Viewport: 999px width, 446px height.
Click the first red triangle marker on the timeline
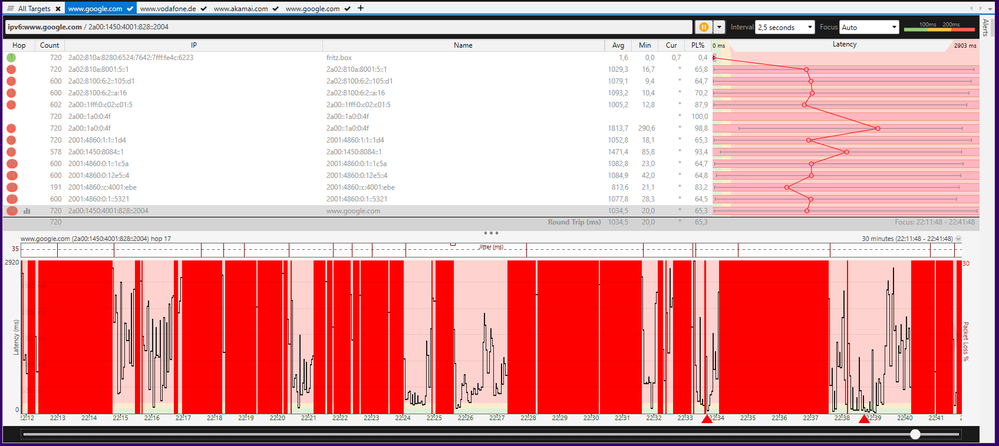coord(707,420)
